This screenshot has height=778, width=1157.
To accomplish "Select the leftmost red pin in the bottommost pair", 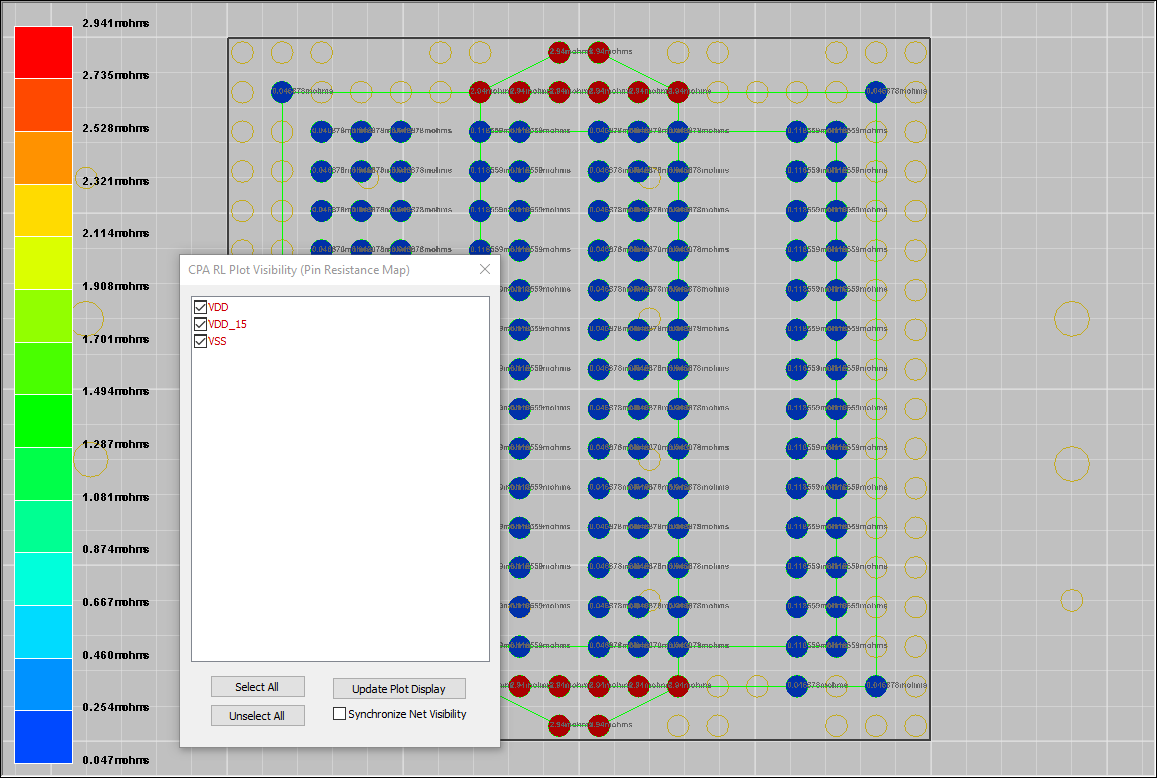I will tap(559, 725).
